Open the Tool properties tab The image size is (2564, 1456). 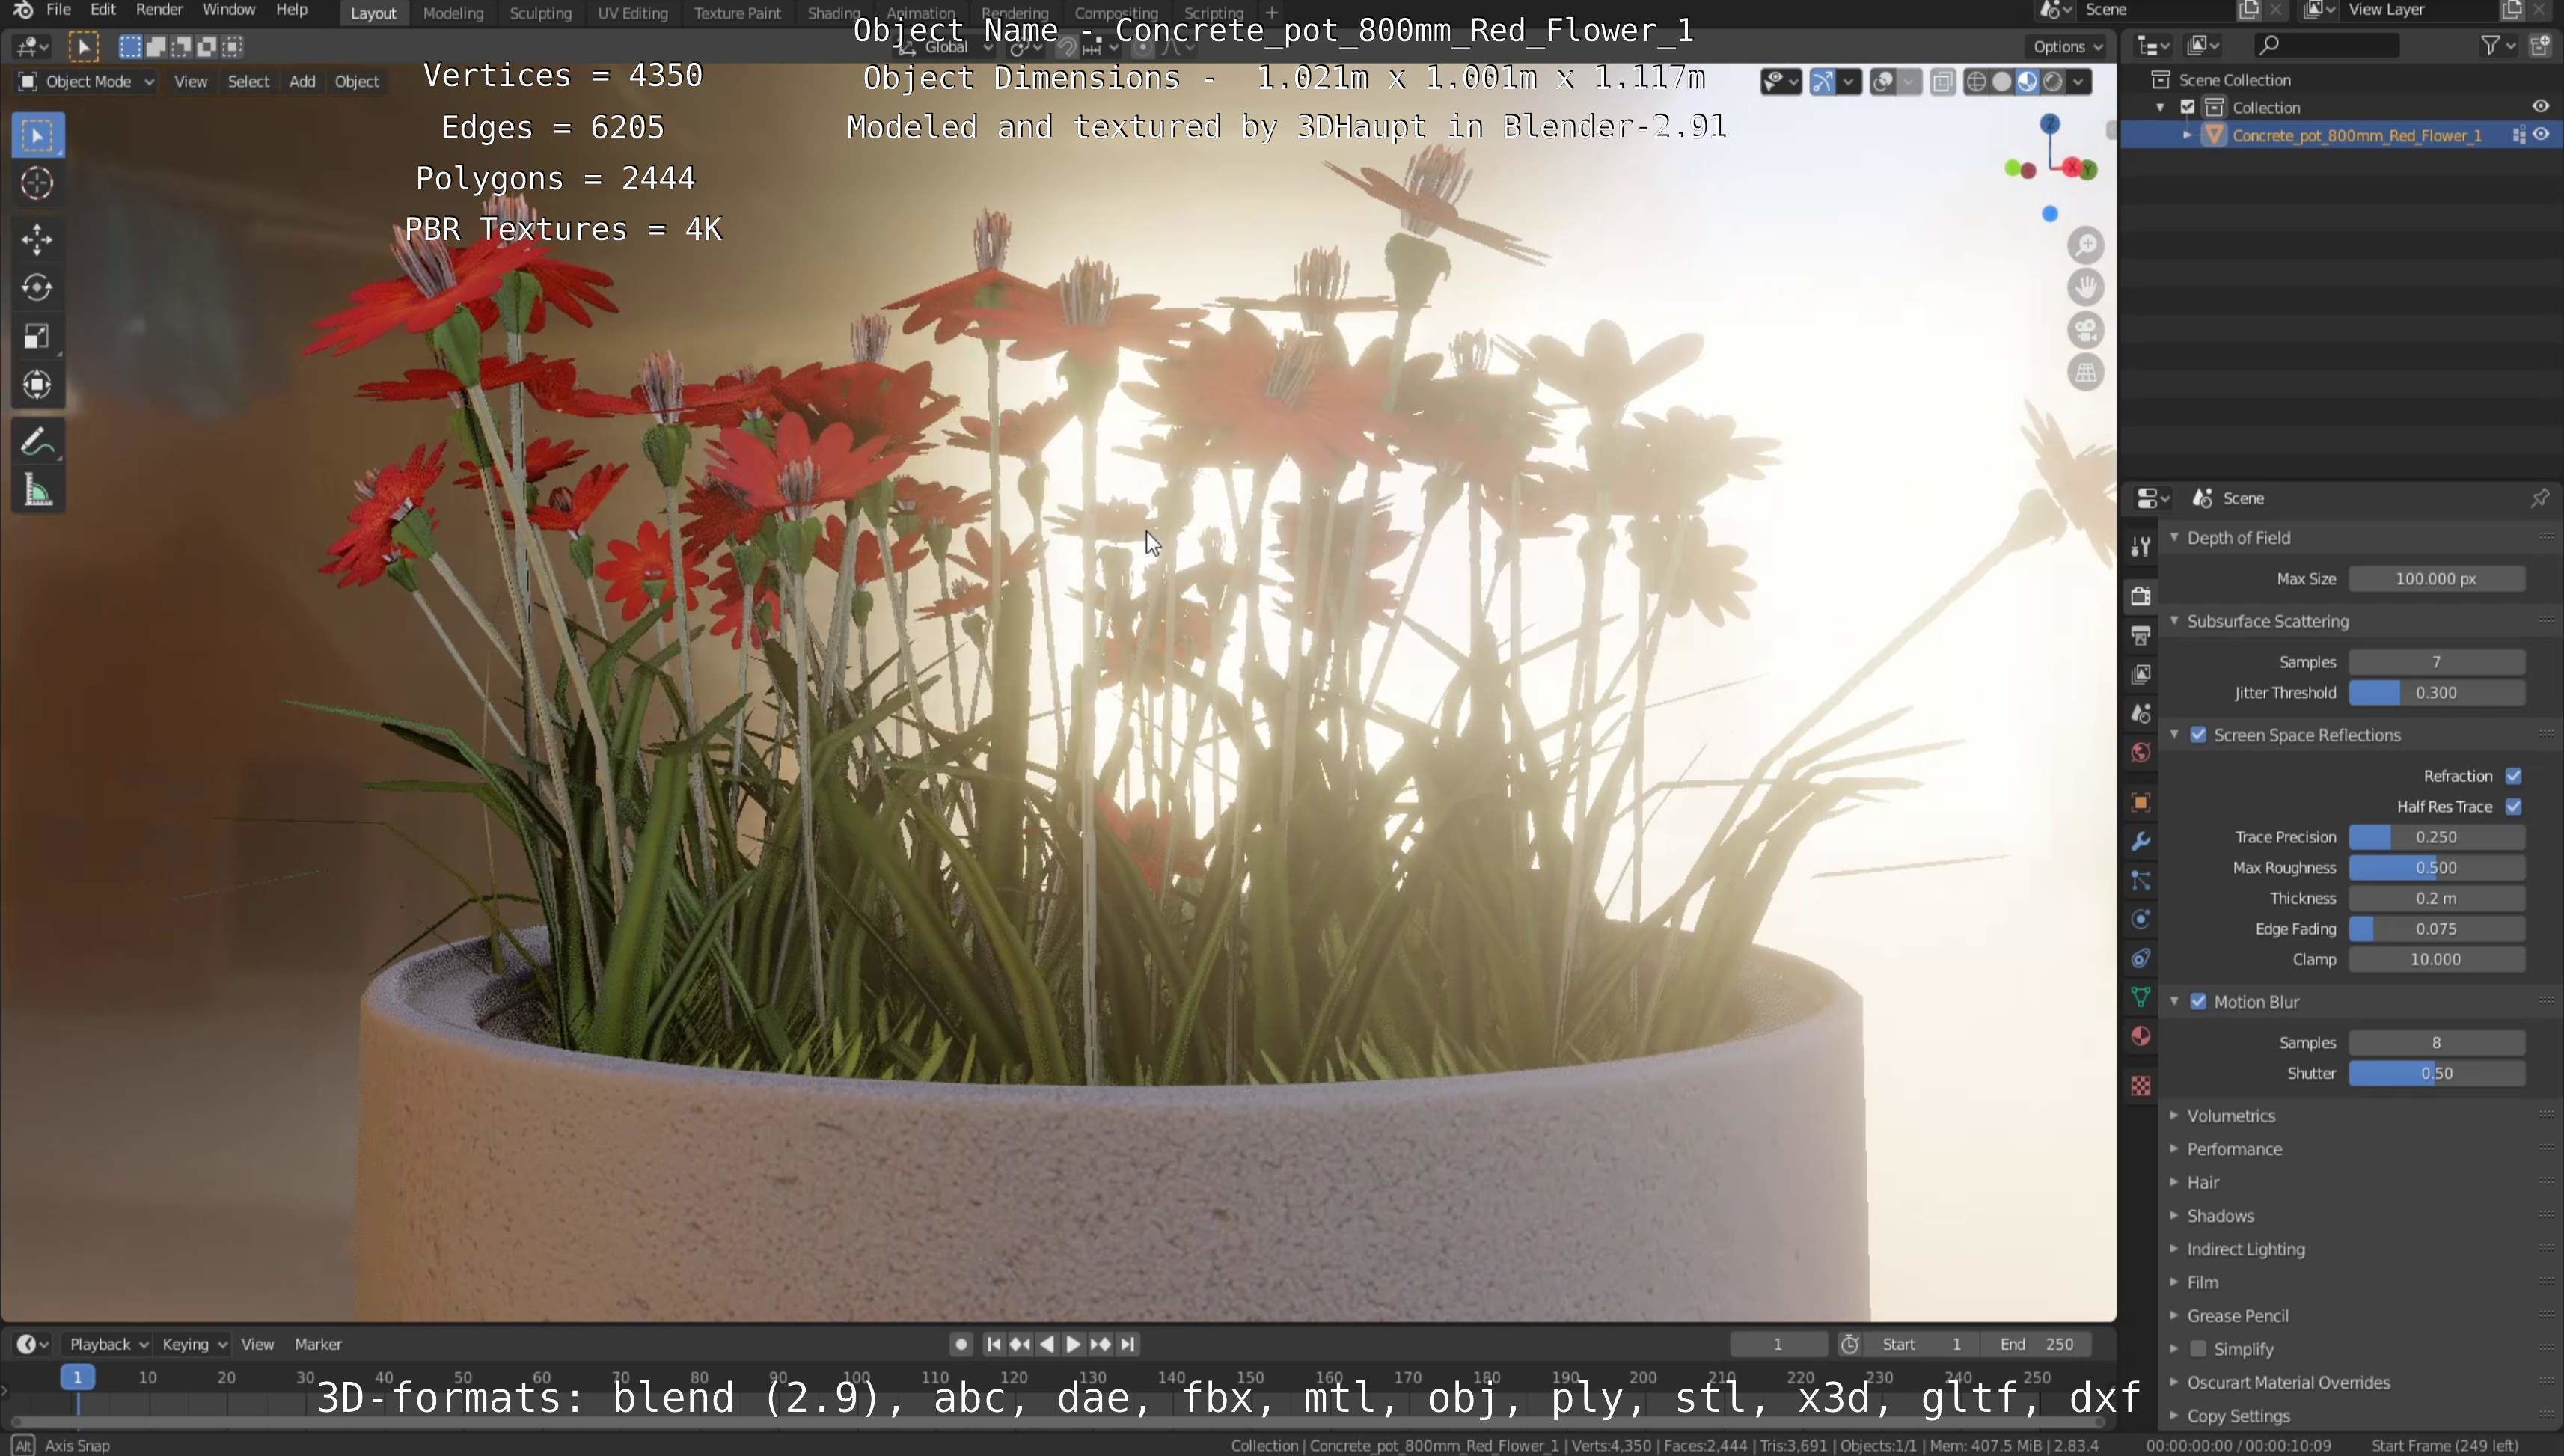(x=2140, y=546)
